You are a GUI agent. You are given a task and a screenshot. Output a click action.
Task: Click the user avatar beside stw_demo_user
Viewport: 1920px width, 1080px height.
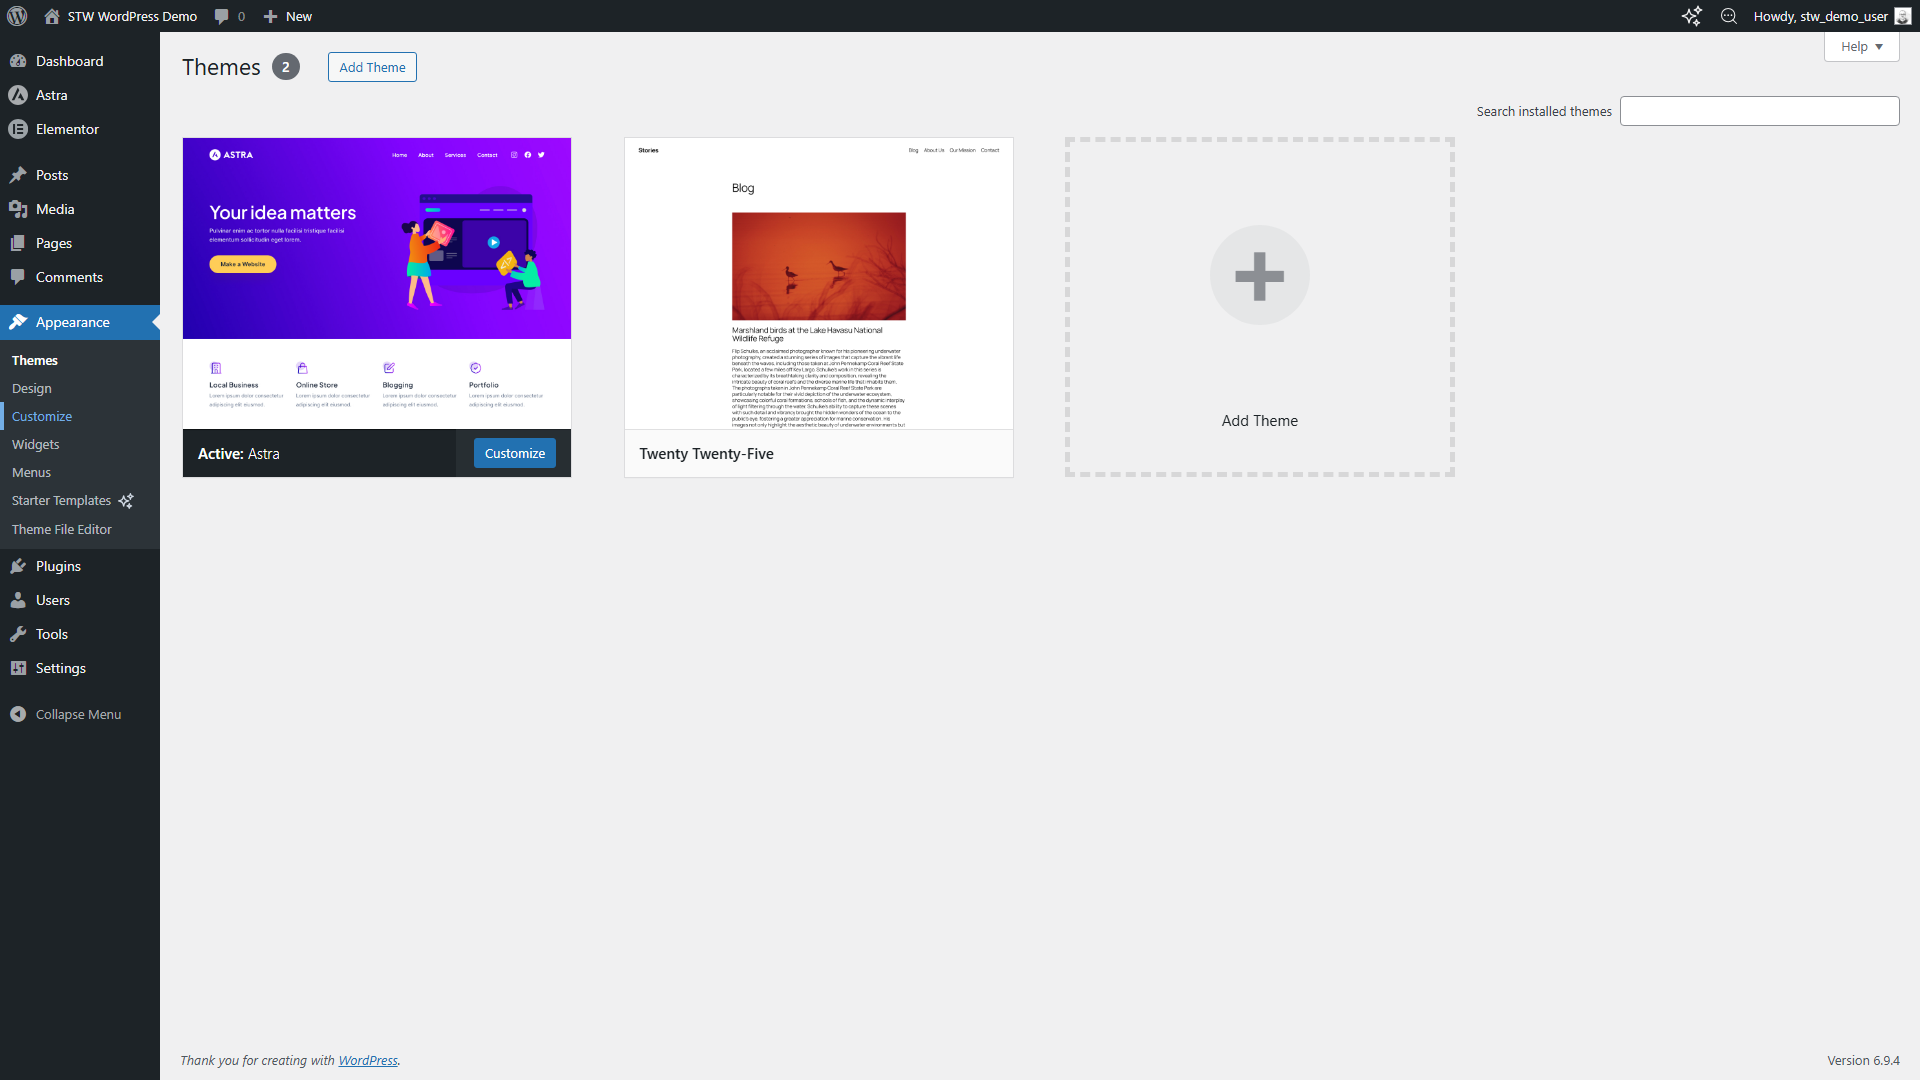click(1903, 16)
